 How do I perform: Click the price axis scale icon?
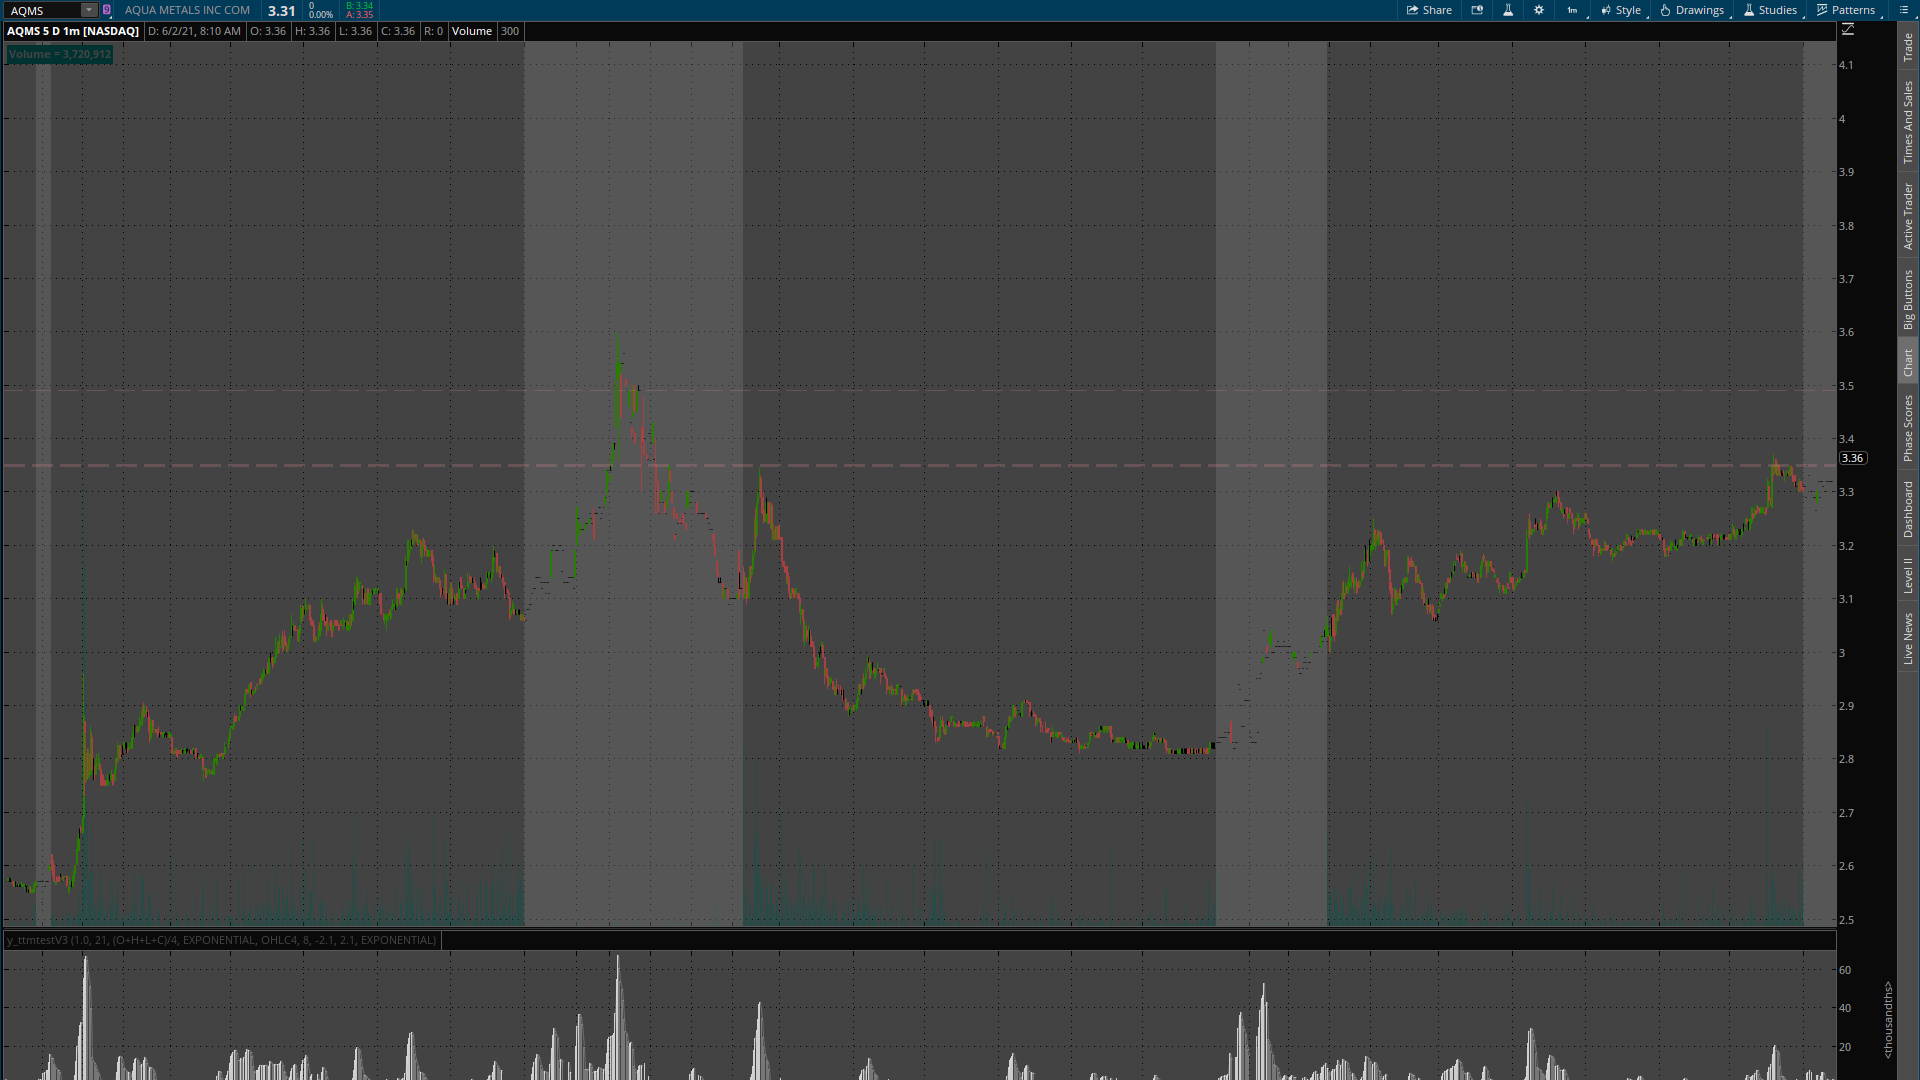pos(1848,30)
